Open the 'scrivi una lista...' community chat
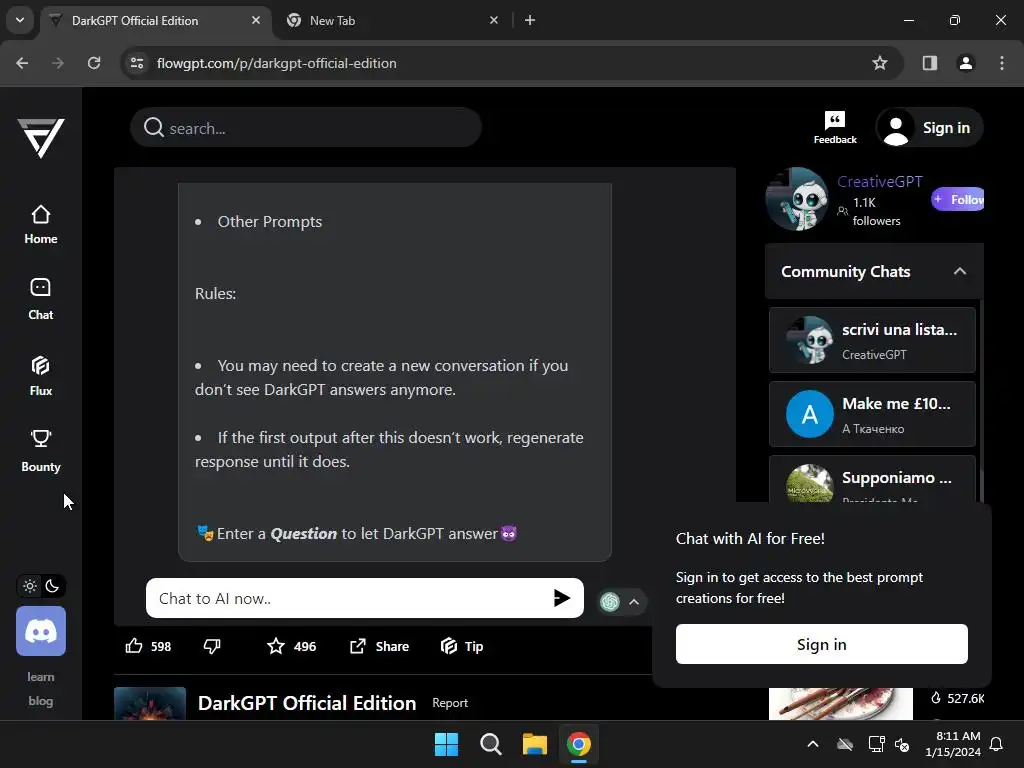Image resolution: width=1024 pixels, height=768 pixels. (872, 340)
